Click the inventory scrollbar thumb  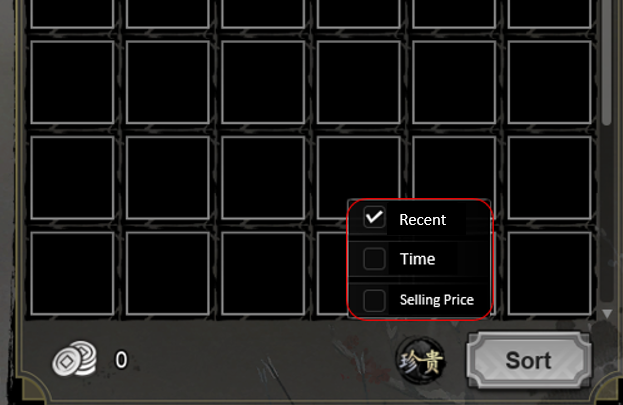[x=606, y=64]
